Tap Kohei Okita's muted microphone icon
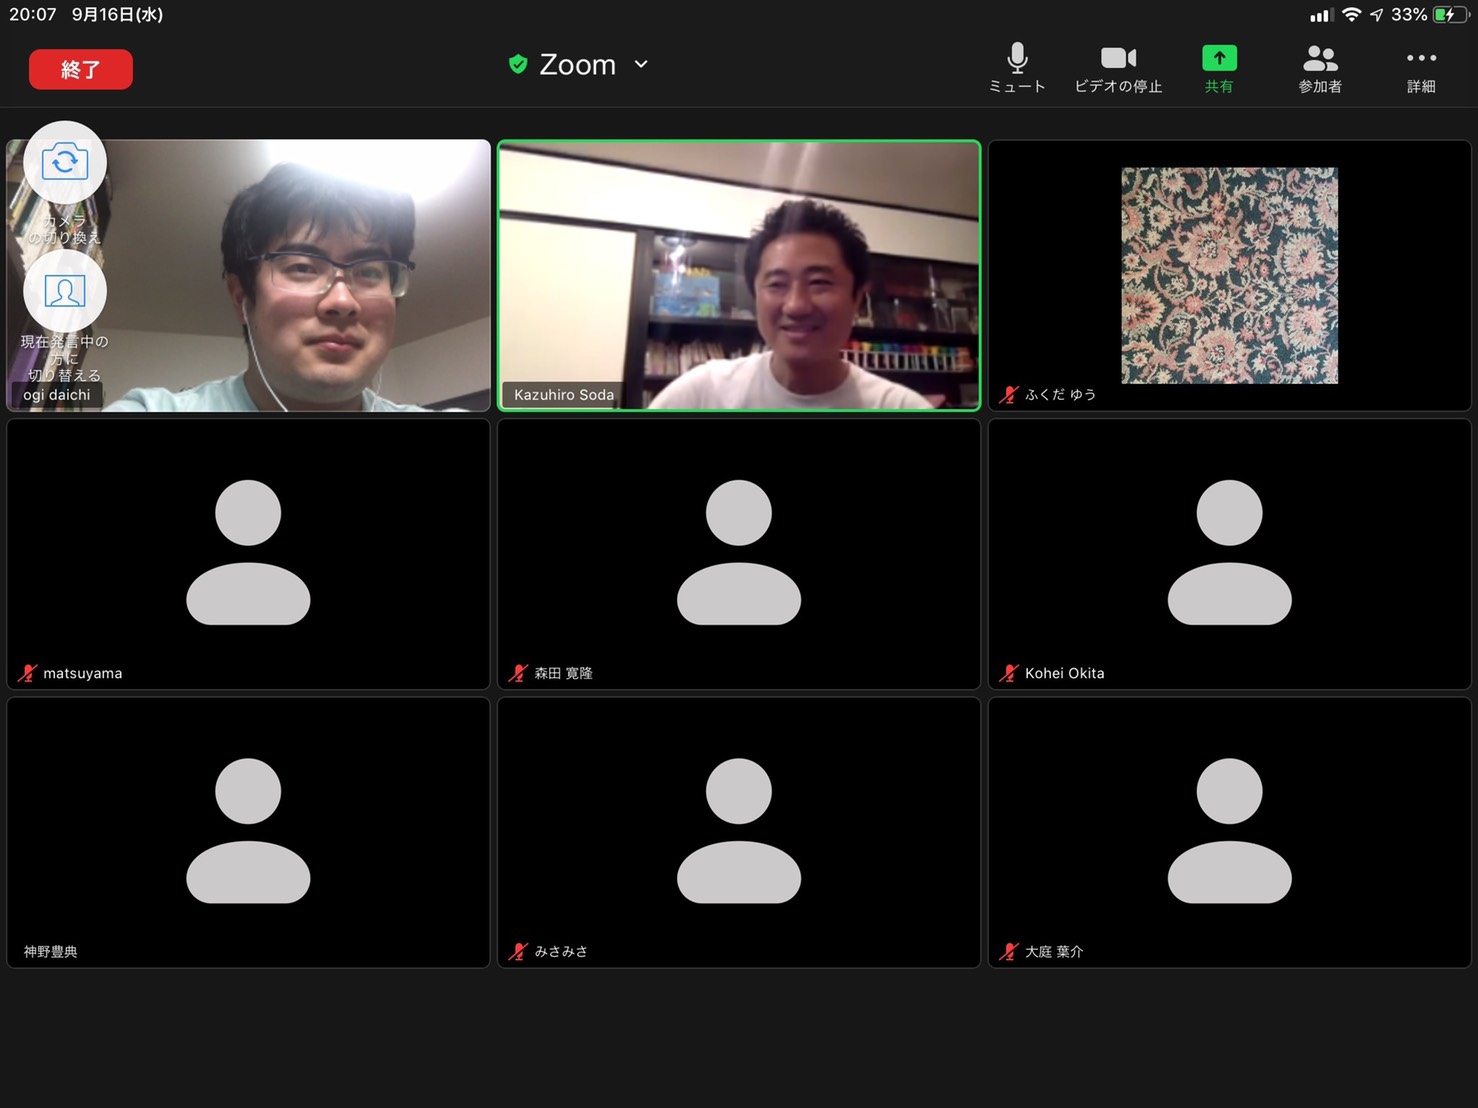1478x1108 pixels. click(x=1009, y=673)
